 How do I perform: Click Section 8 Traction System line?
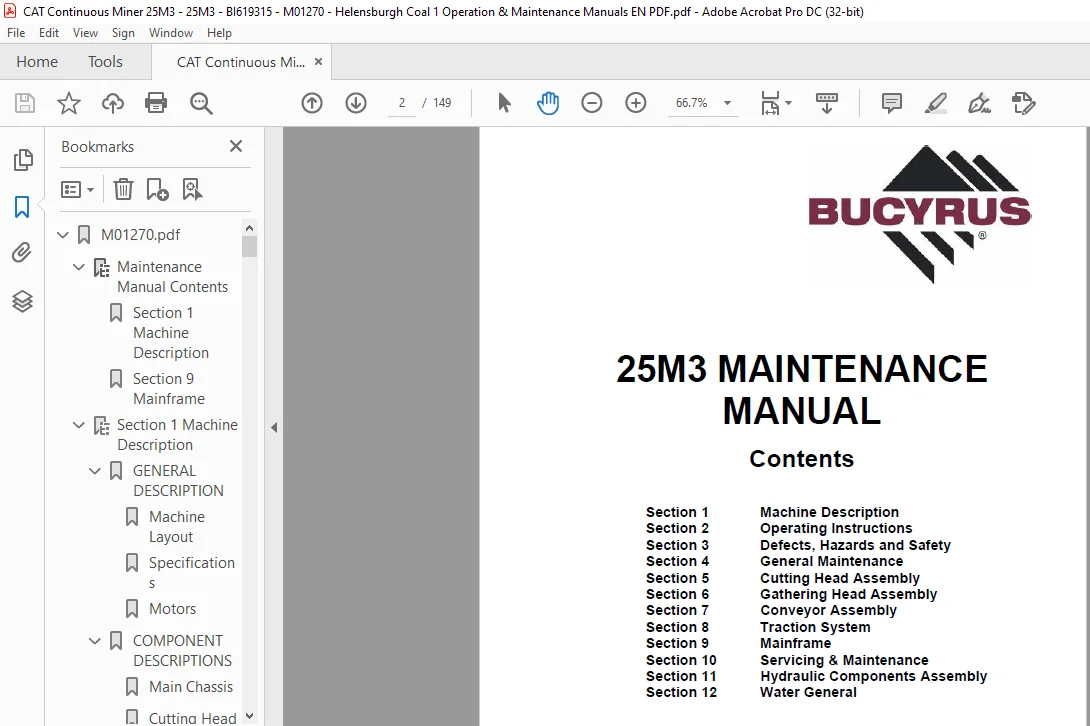758,627
